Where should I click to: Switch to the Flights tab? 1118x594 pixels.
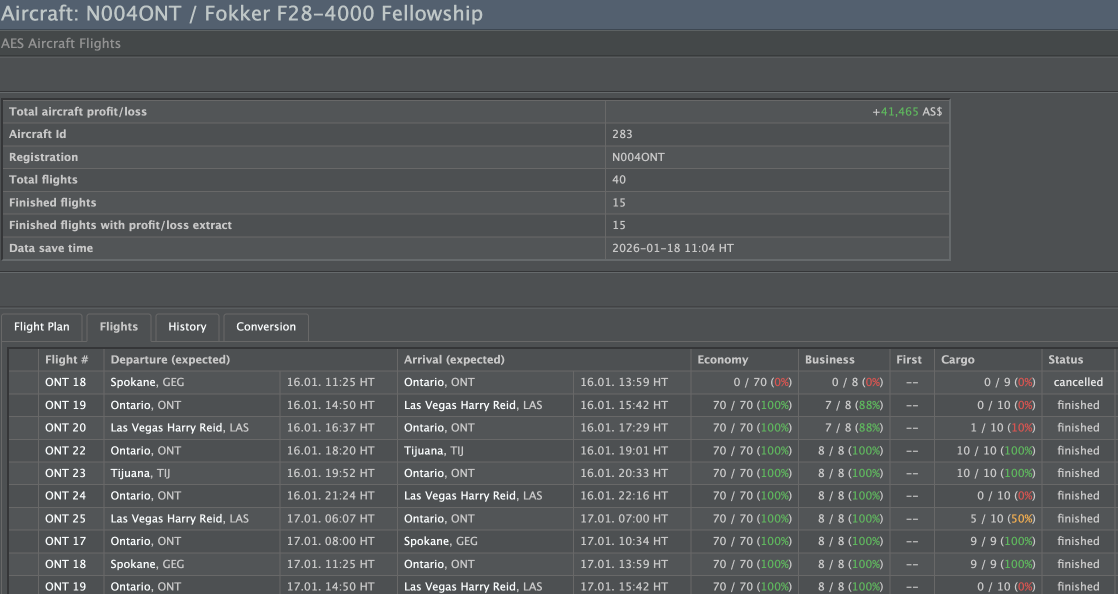tap(119, 327)
